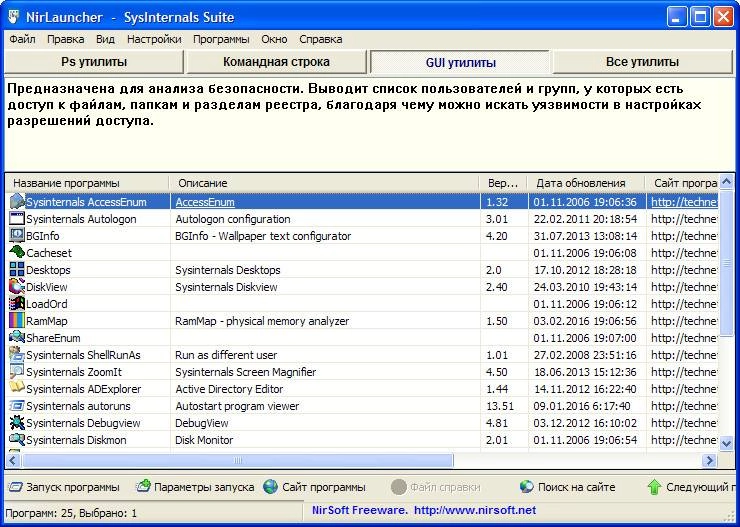Click the Sysinternals ShellRunAs icon

[17, 354]
